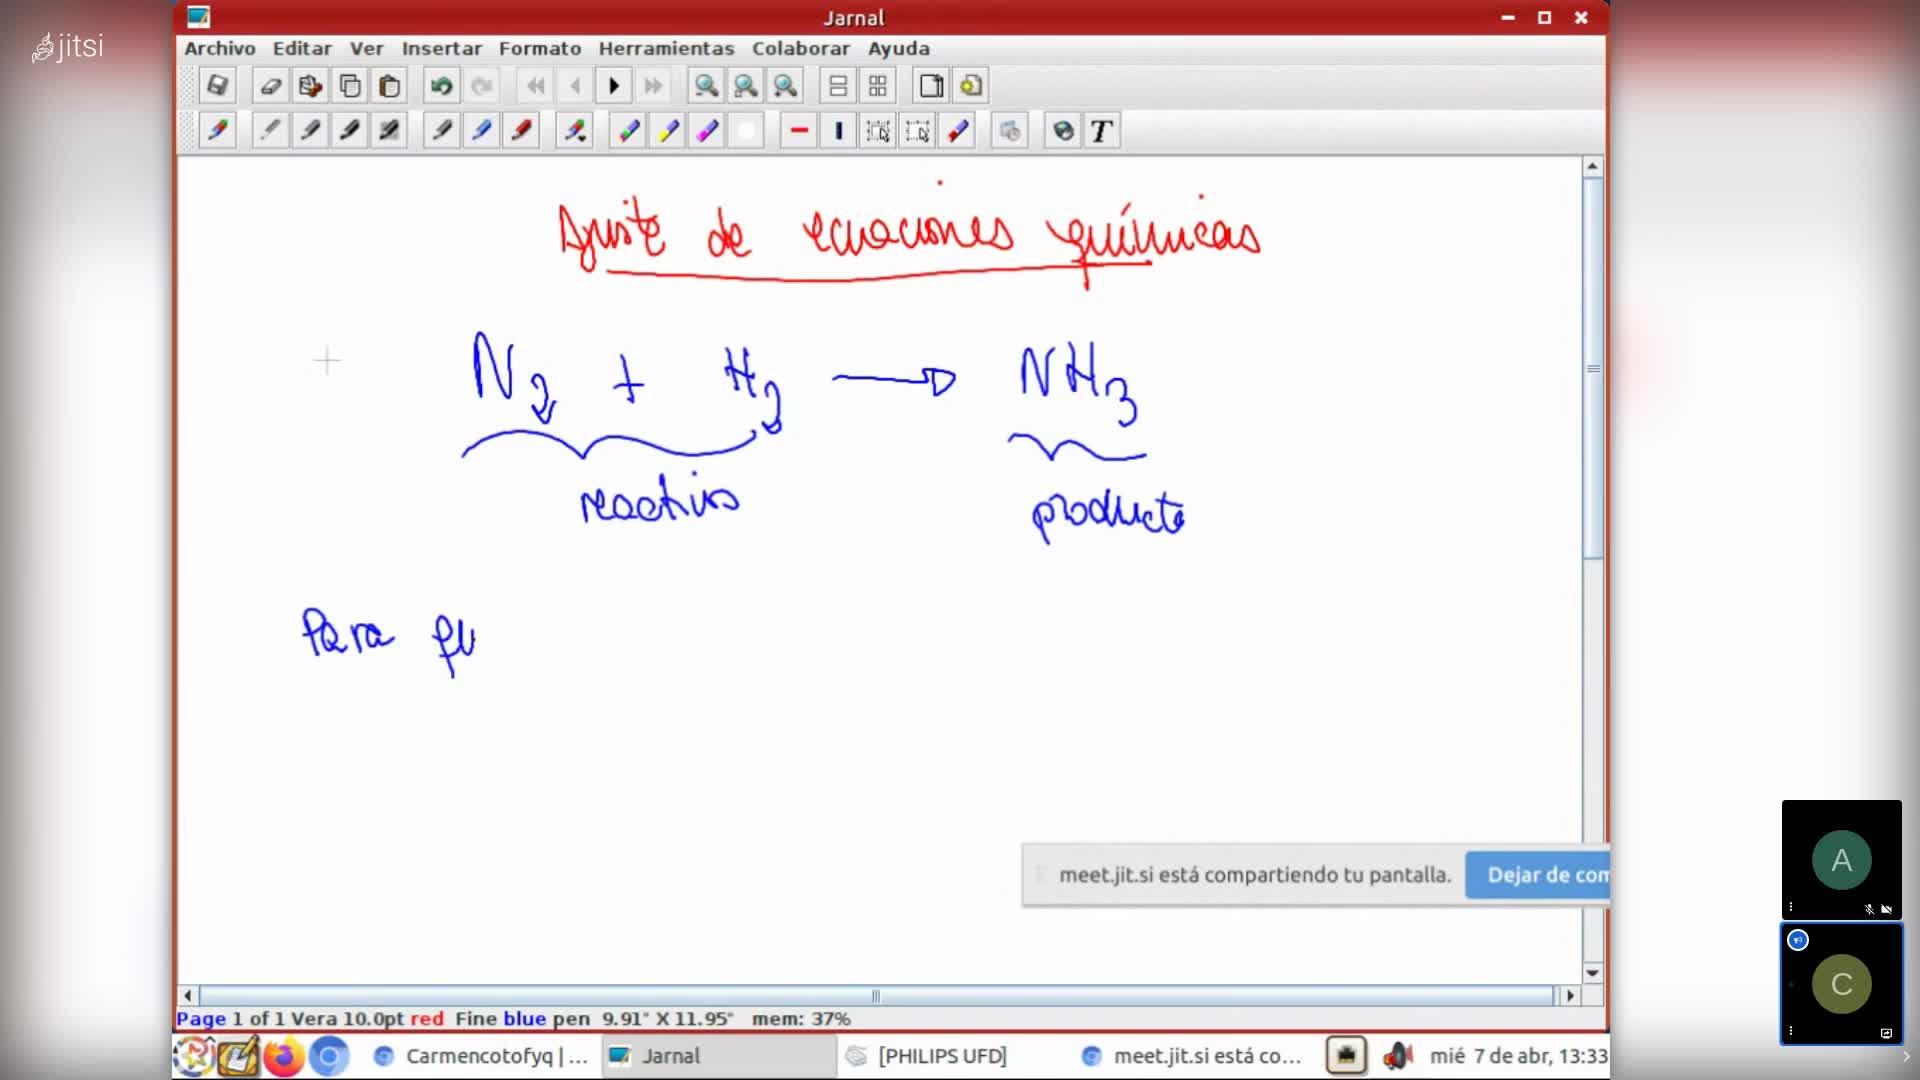Click the Save icon in toolbar
Image resolution: width=1920 pixels, height=1080 pixels.
tap(217, 86)
